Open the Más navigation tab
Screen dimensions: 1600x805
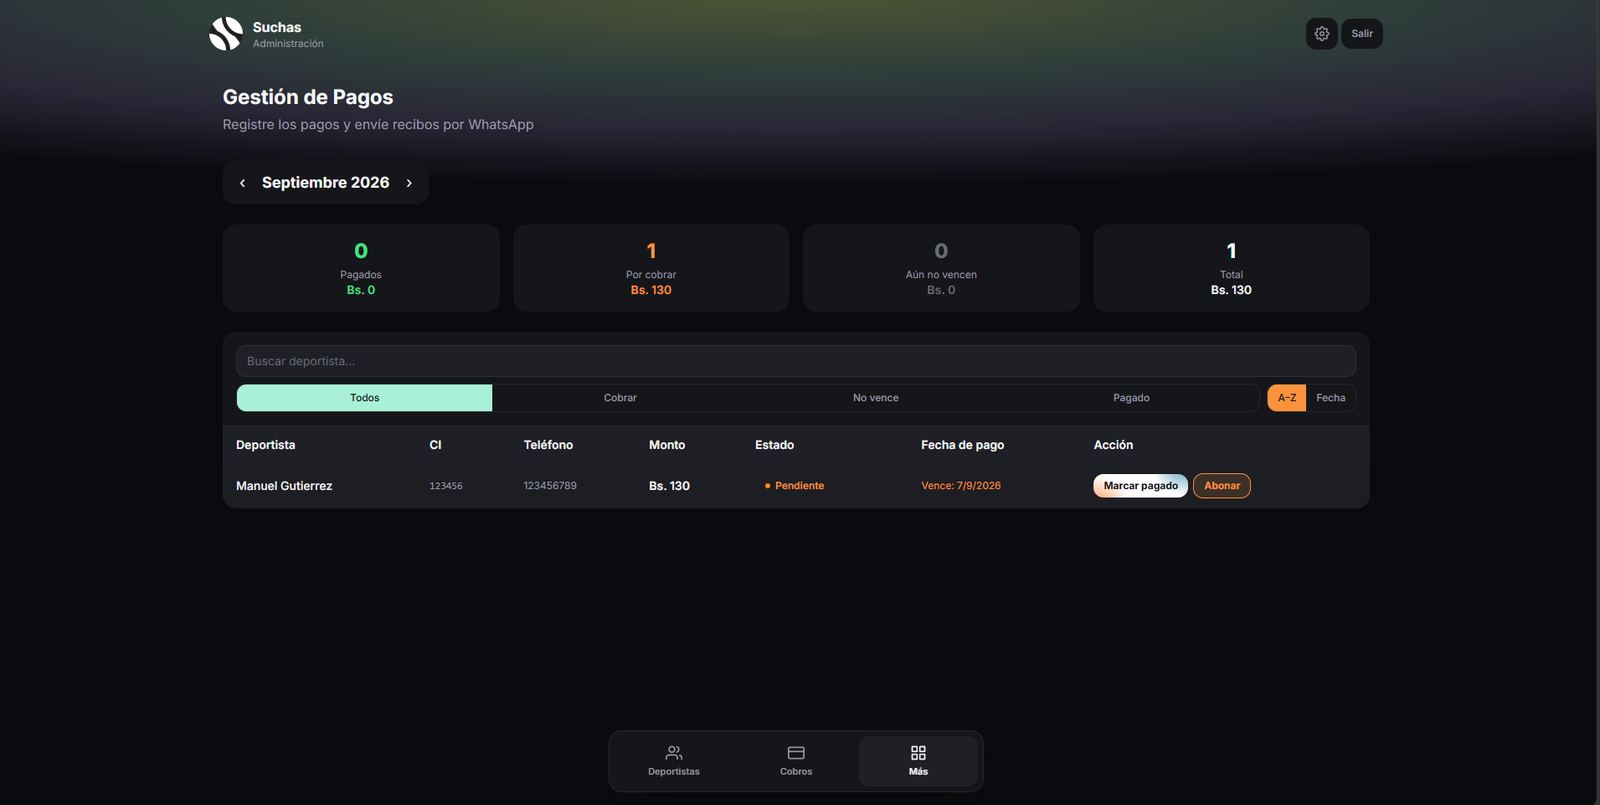click(x=918, y=761)
